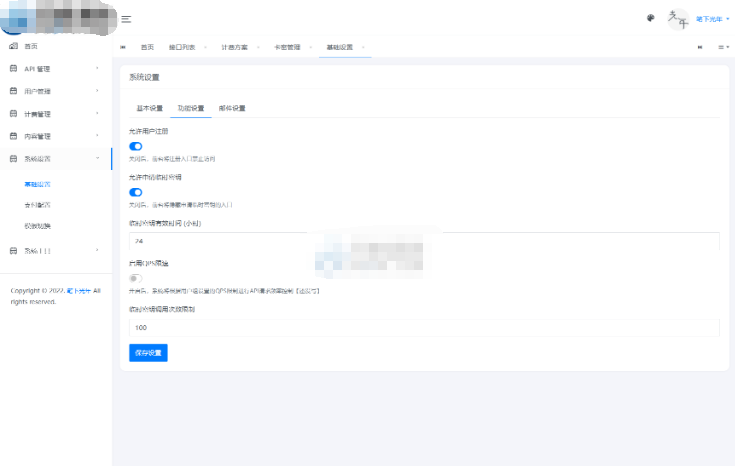The width and height of the screenshot is (735, 466).
Task: Open the third submenu item under 系统设置
Action: coord(38,226)
